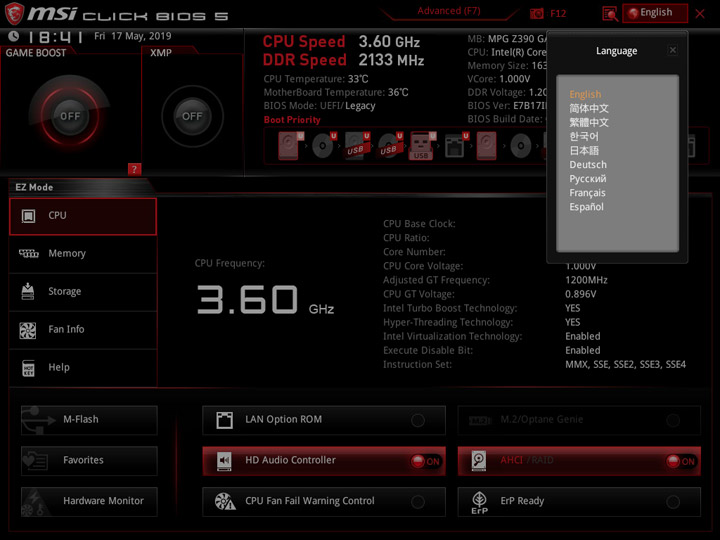
Task: Click the Boot Priority label
Action: pyautogui.click(x=292, y=120)
